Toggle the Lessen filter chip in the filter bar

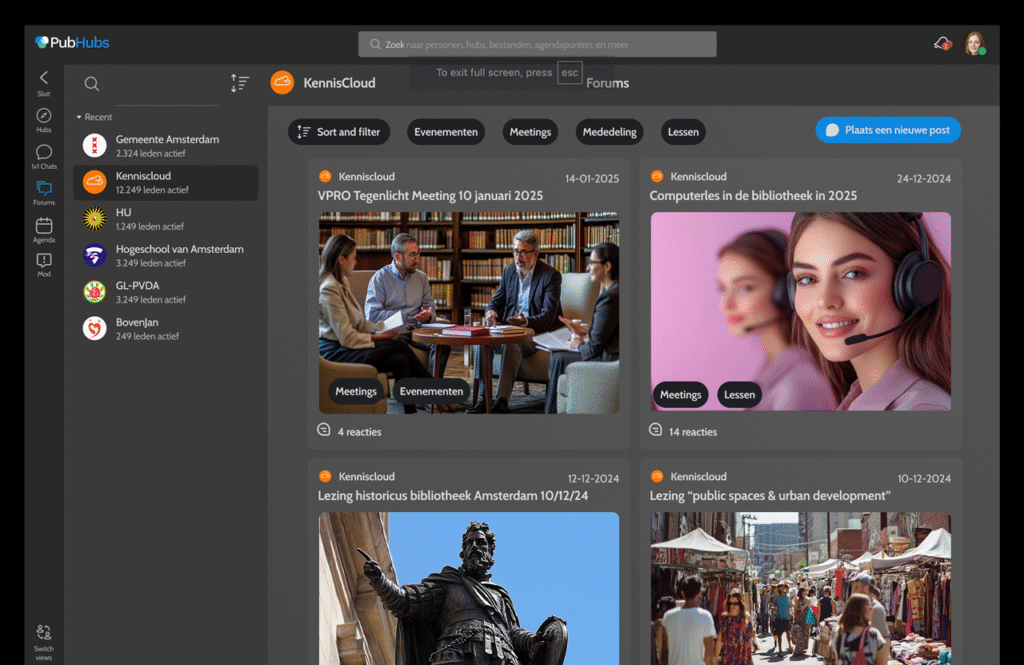click(683, 132)
